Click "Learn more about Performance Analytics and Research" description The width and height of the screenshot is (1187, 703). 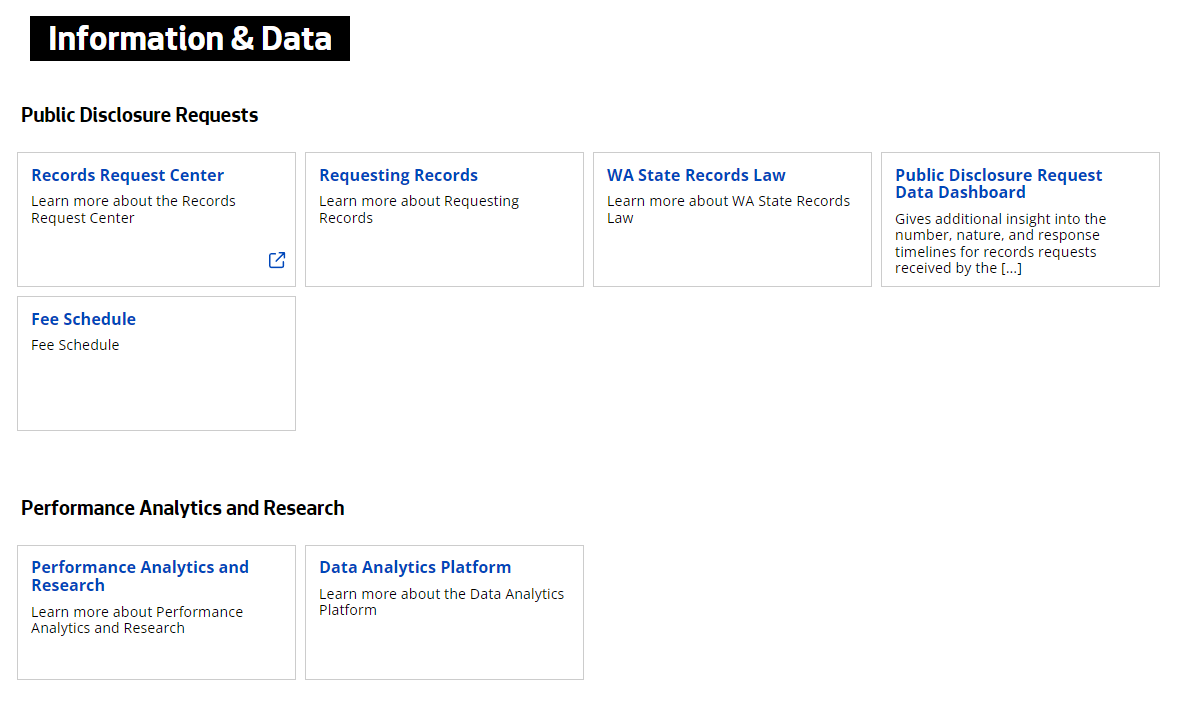click(137, 620)
